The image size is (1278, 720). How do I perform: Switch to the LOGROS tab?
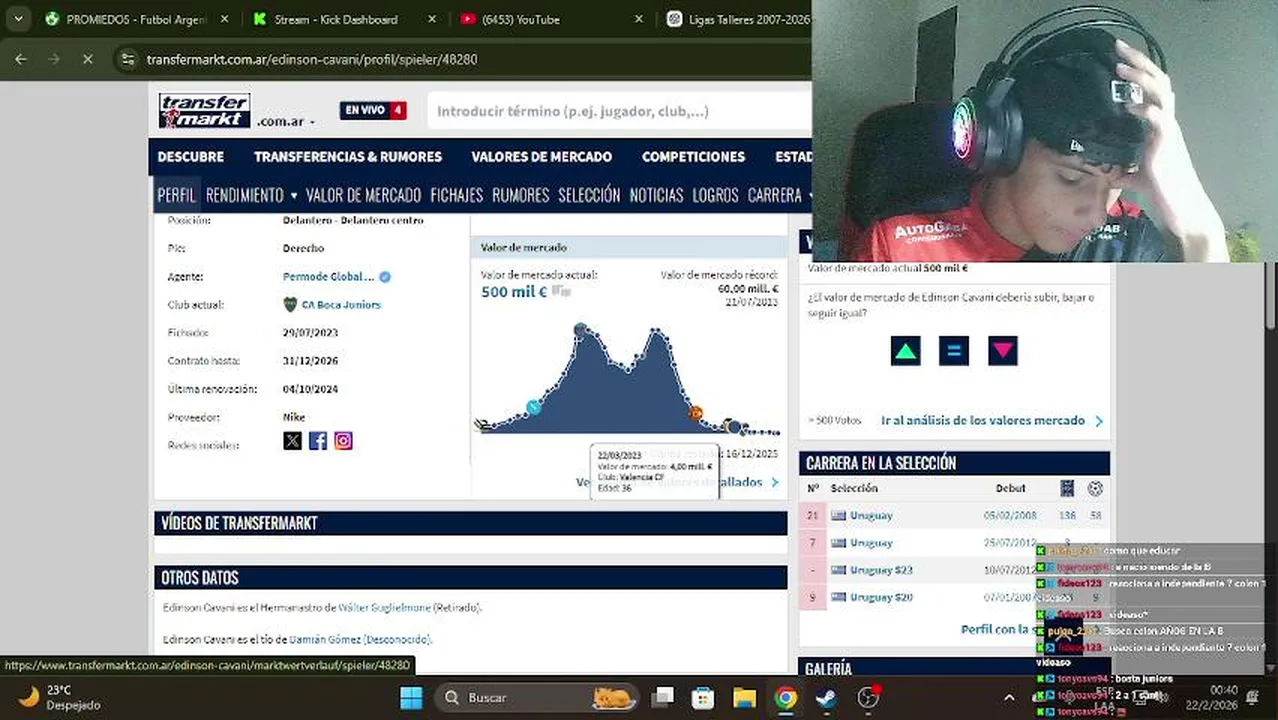[x=715, y=195]
